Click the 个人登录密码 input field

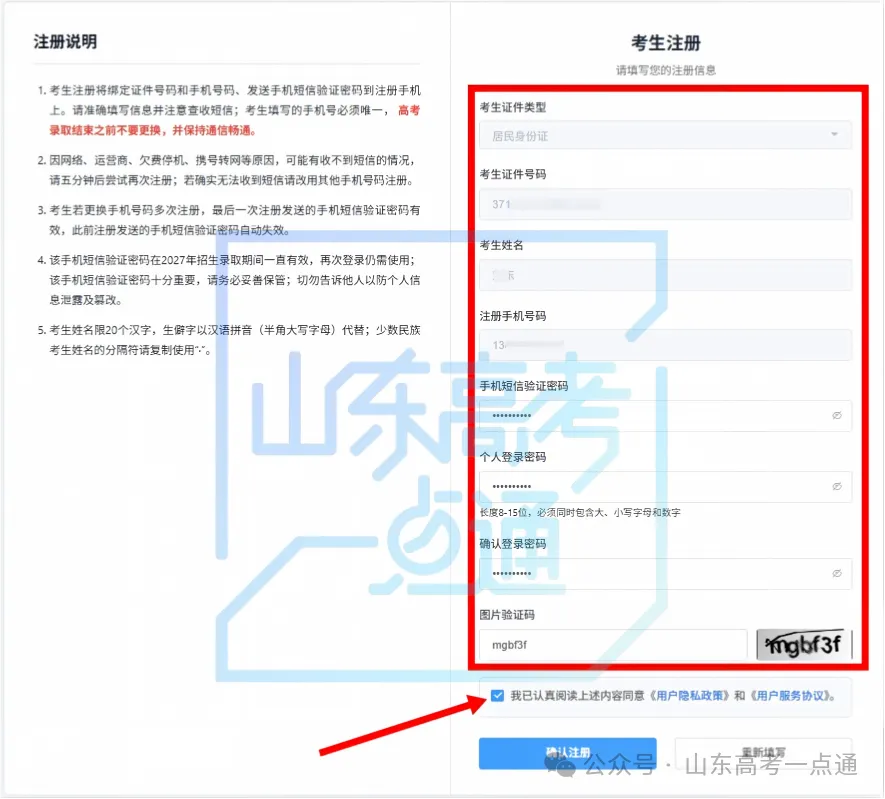pos(665,486)
